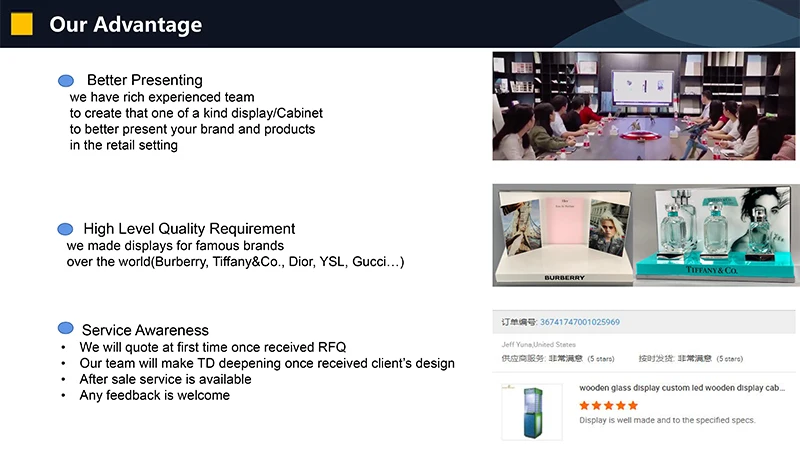Select the Better Presenting heading text
Image resolution: width=800 pixels, height=450 pixels.
tap(144, 80)
